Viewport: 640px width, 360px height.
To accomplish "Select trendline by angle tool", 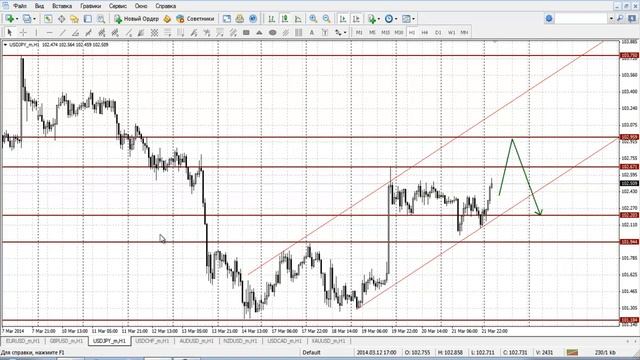I will [x=76, y=32].
